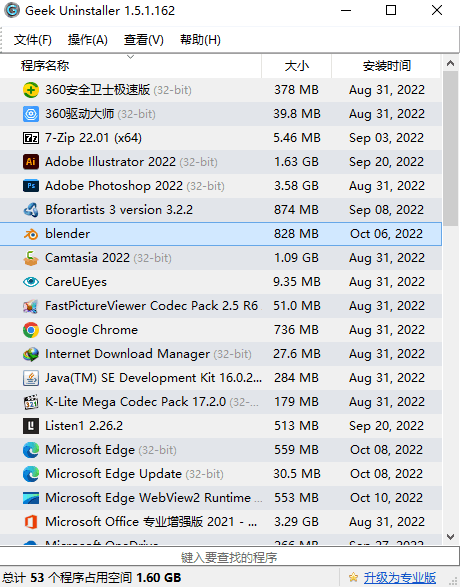Click the Oct 06, 2022 date cell

click(386, 234)
